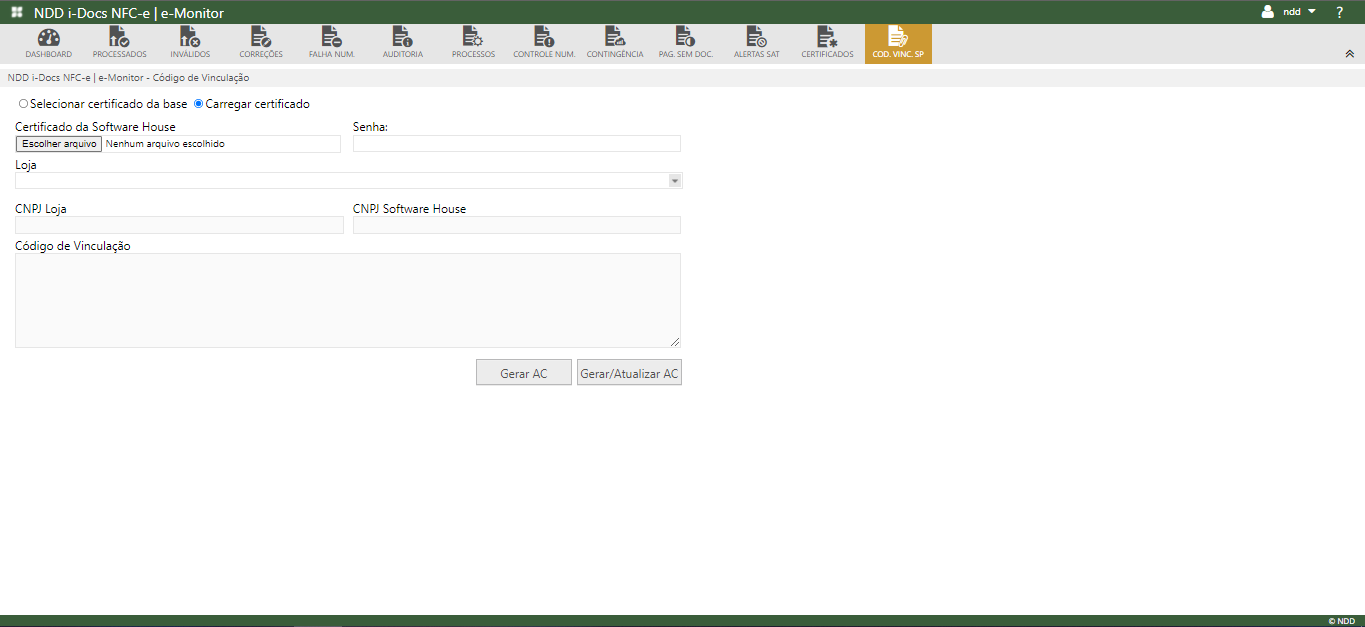Click the app grid icon in header
1365x627 pixels.
[x=17, y=12]
